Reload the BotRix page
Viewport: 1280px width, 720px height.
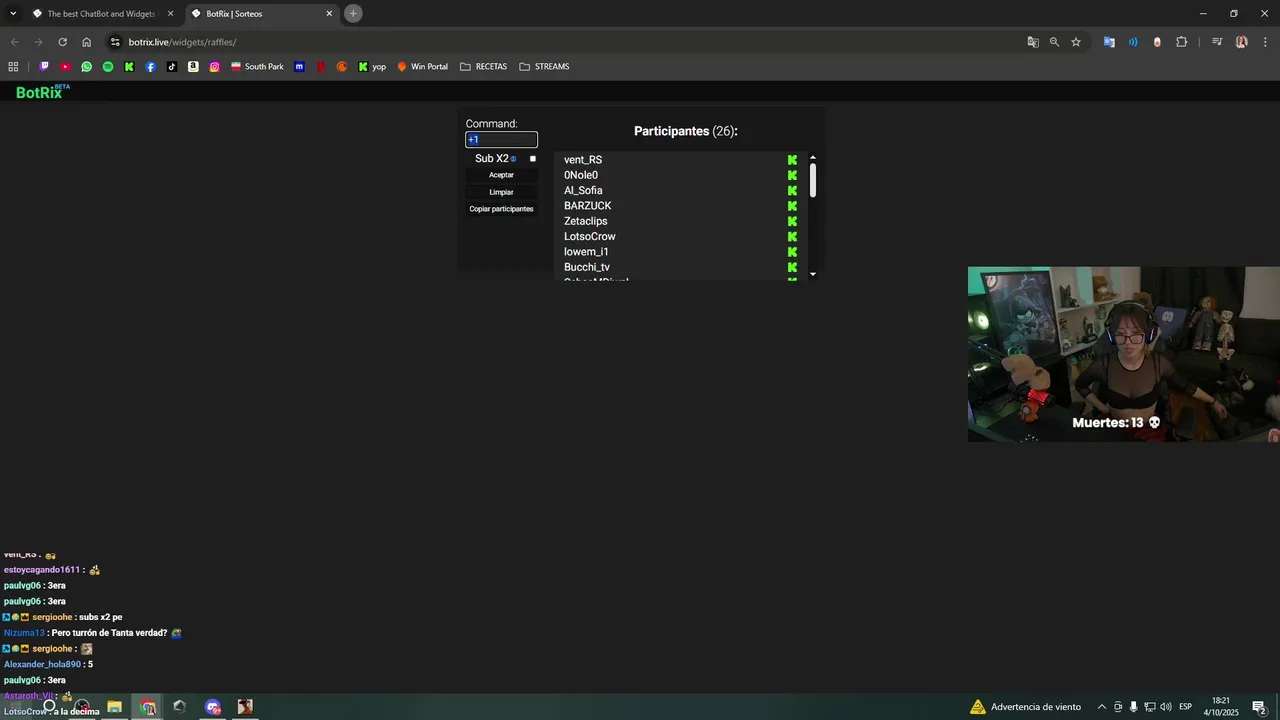click(62, 42)
